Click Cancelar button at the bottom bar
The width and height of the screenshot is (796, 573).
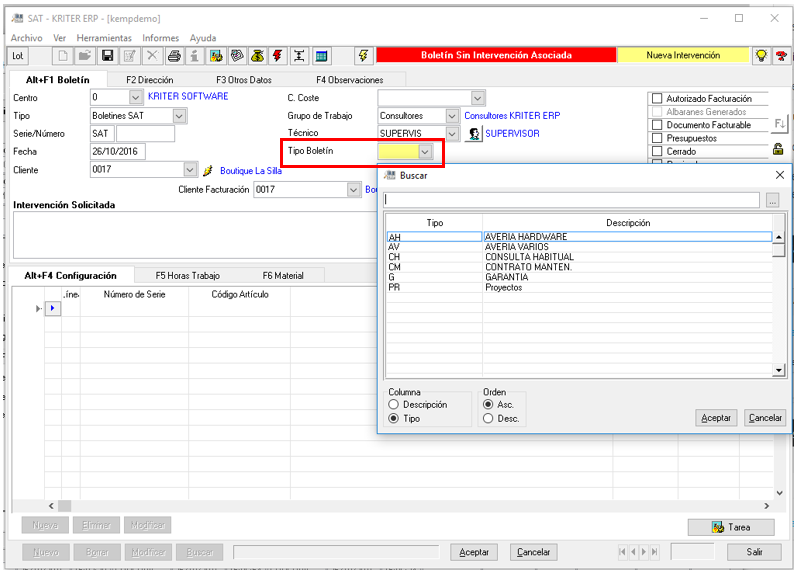[x=533, y=552]
